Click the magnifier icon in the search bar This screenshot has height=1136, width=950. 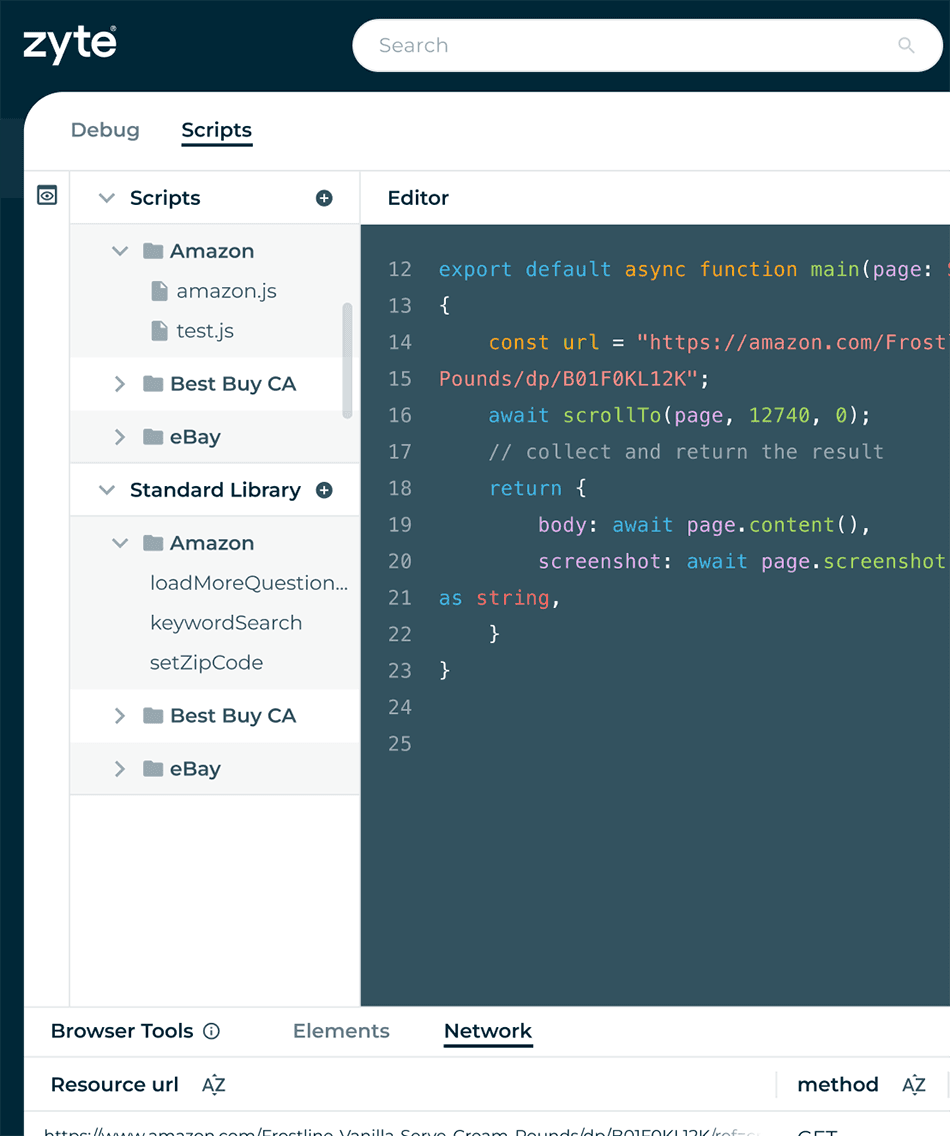[906, 45]
